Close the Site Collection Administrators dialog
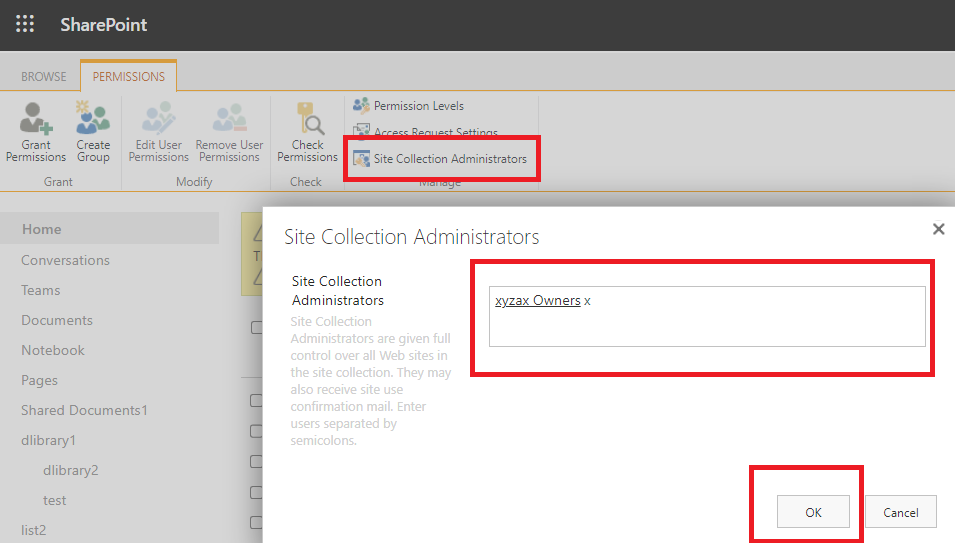The width and height of the screenshot is (955, 543). tap(939, 229)
